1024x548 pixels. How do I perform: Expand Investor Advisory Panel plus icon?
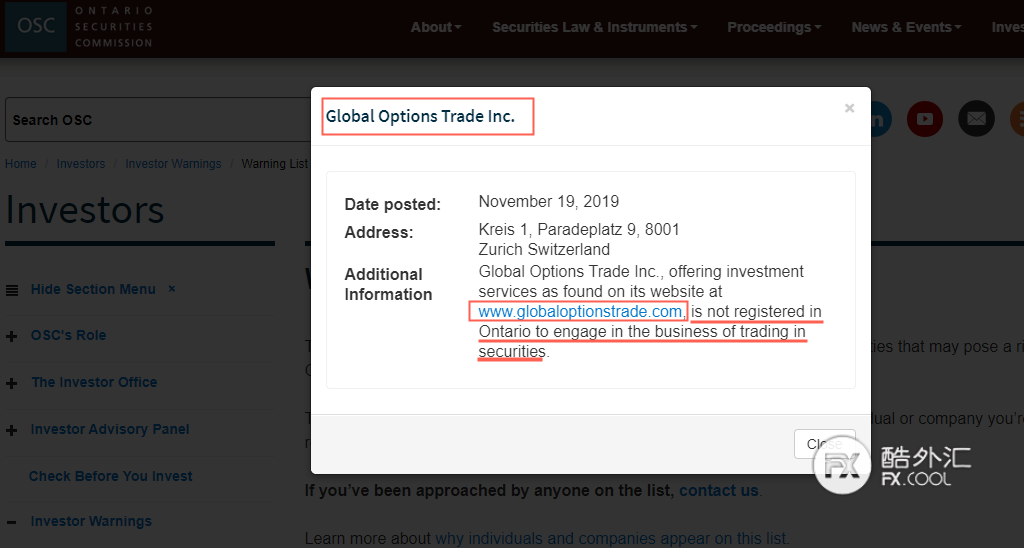coord(11,430)
